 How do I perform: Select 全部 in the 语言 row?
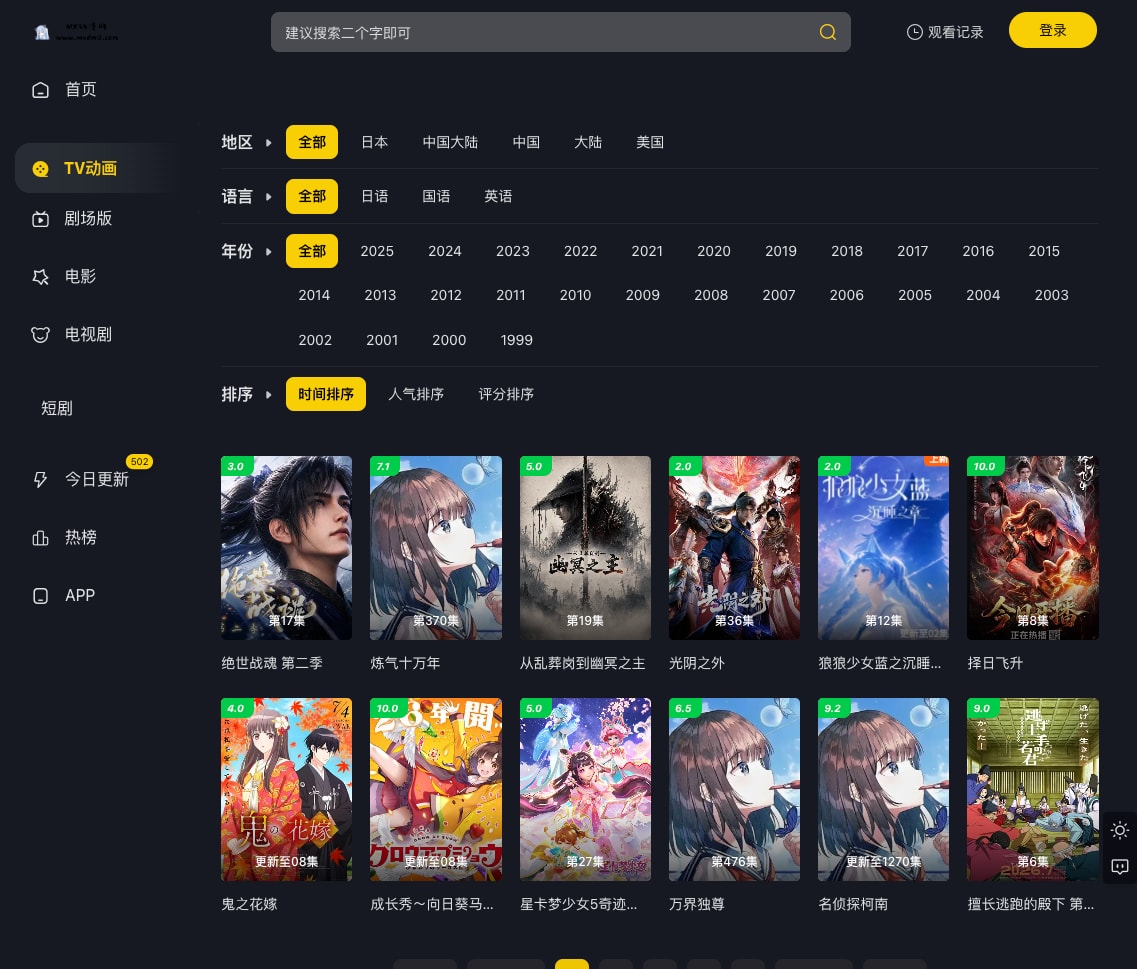(x=312, y=196)
